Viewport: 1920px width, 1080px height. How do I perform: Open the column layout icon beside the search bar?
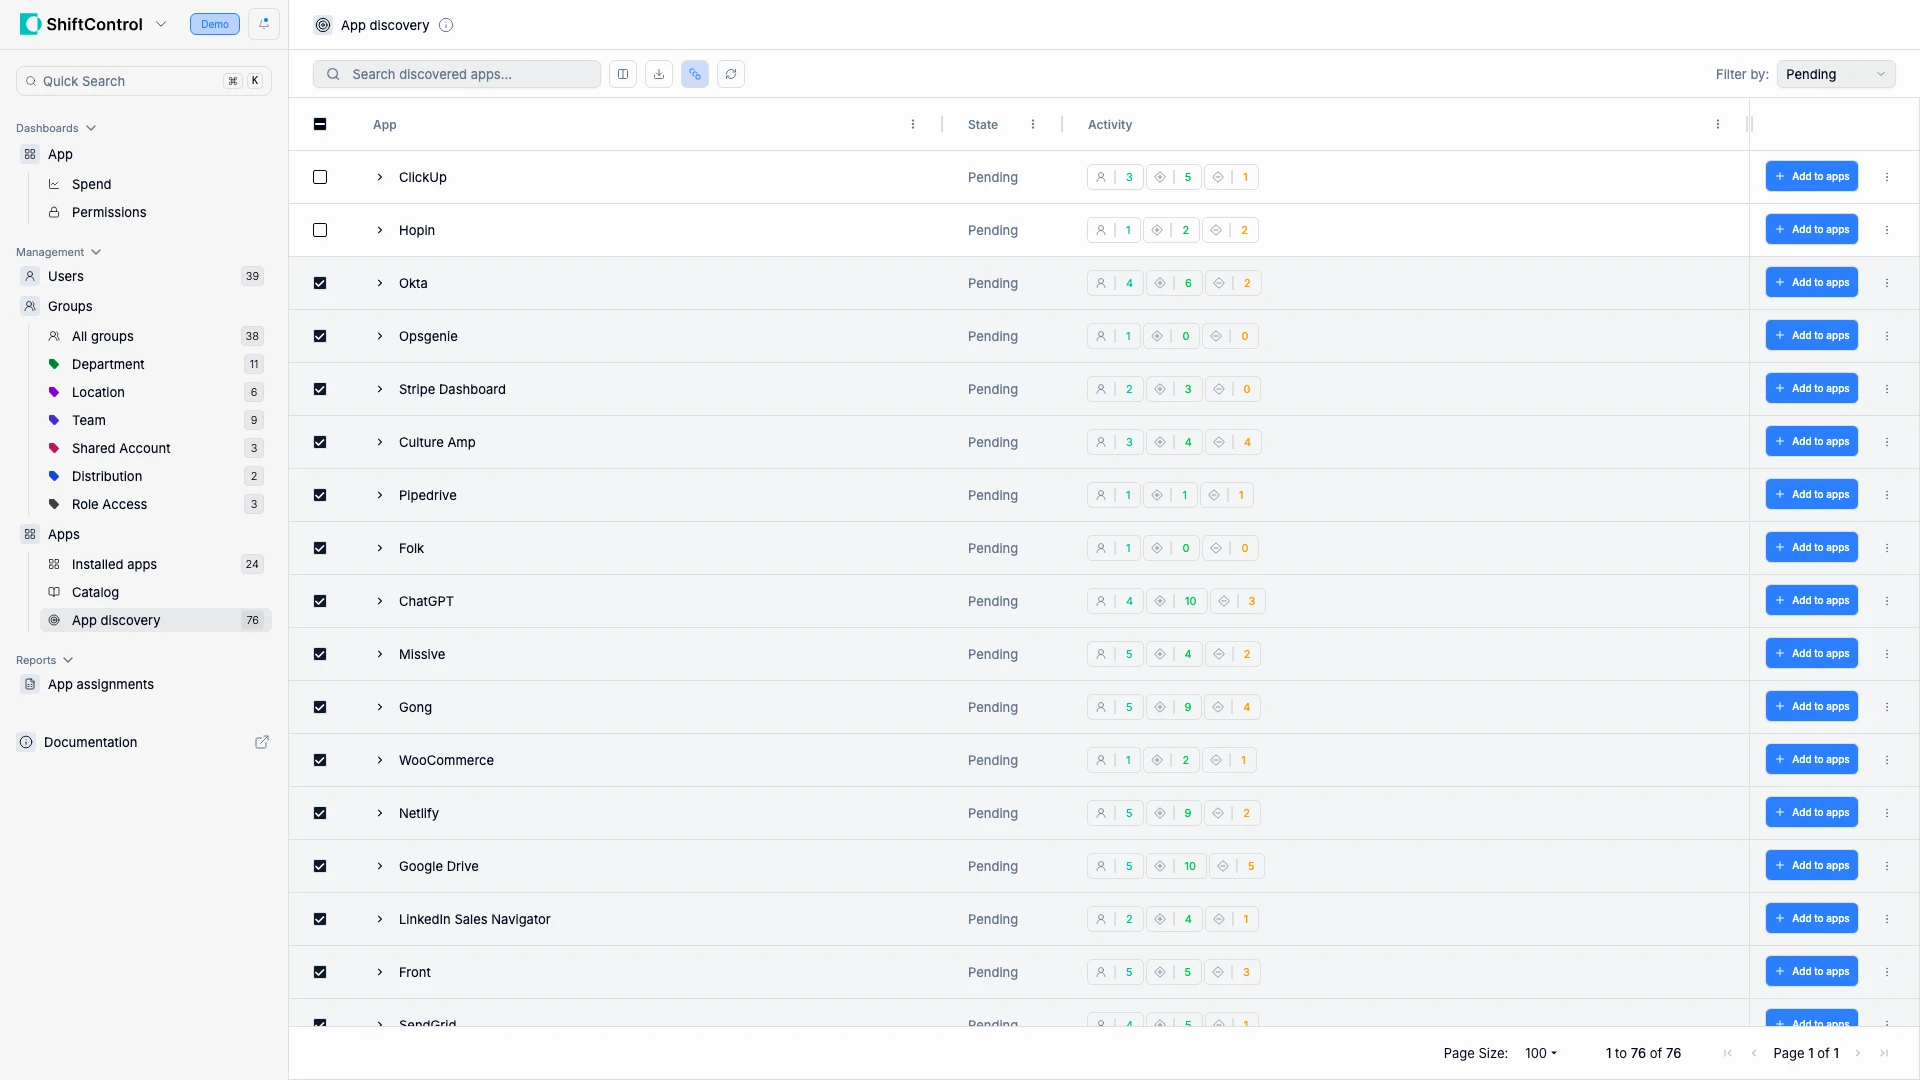point(622,73)
